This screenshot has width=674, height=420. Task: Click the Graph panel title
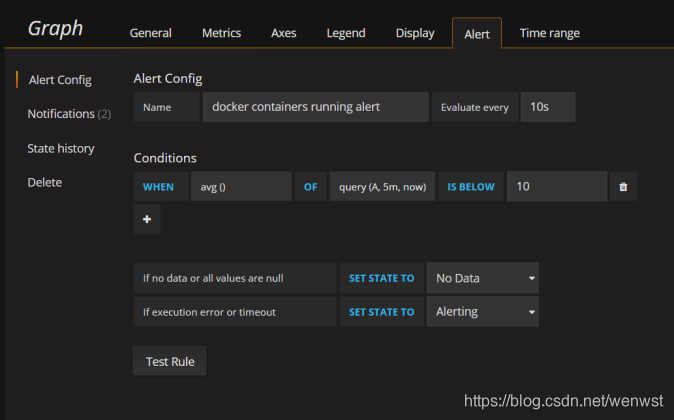coord(55,29)
